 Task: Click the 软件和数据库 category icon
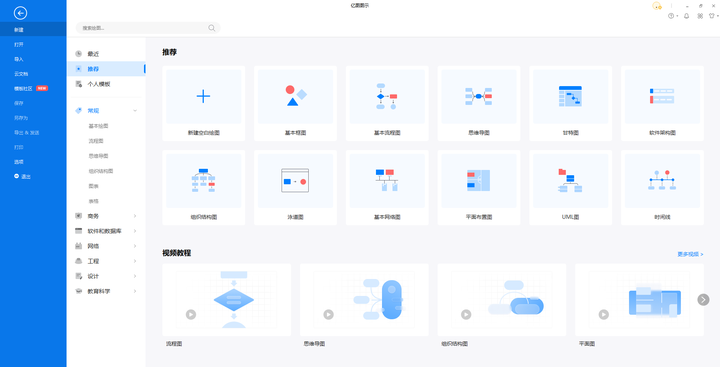point(79,231)
